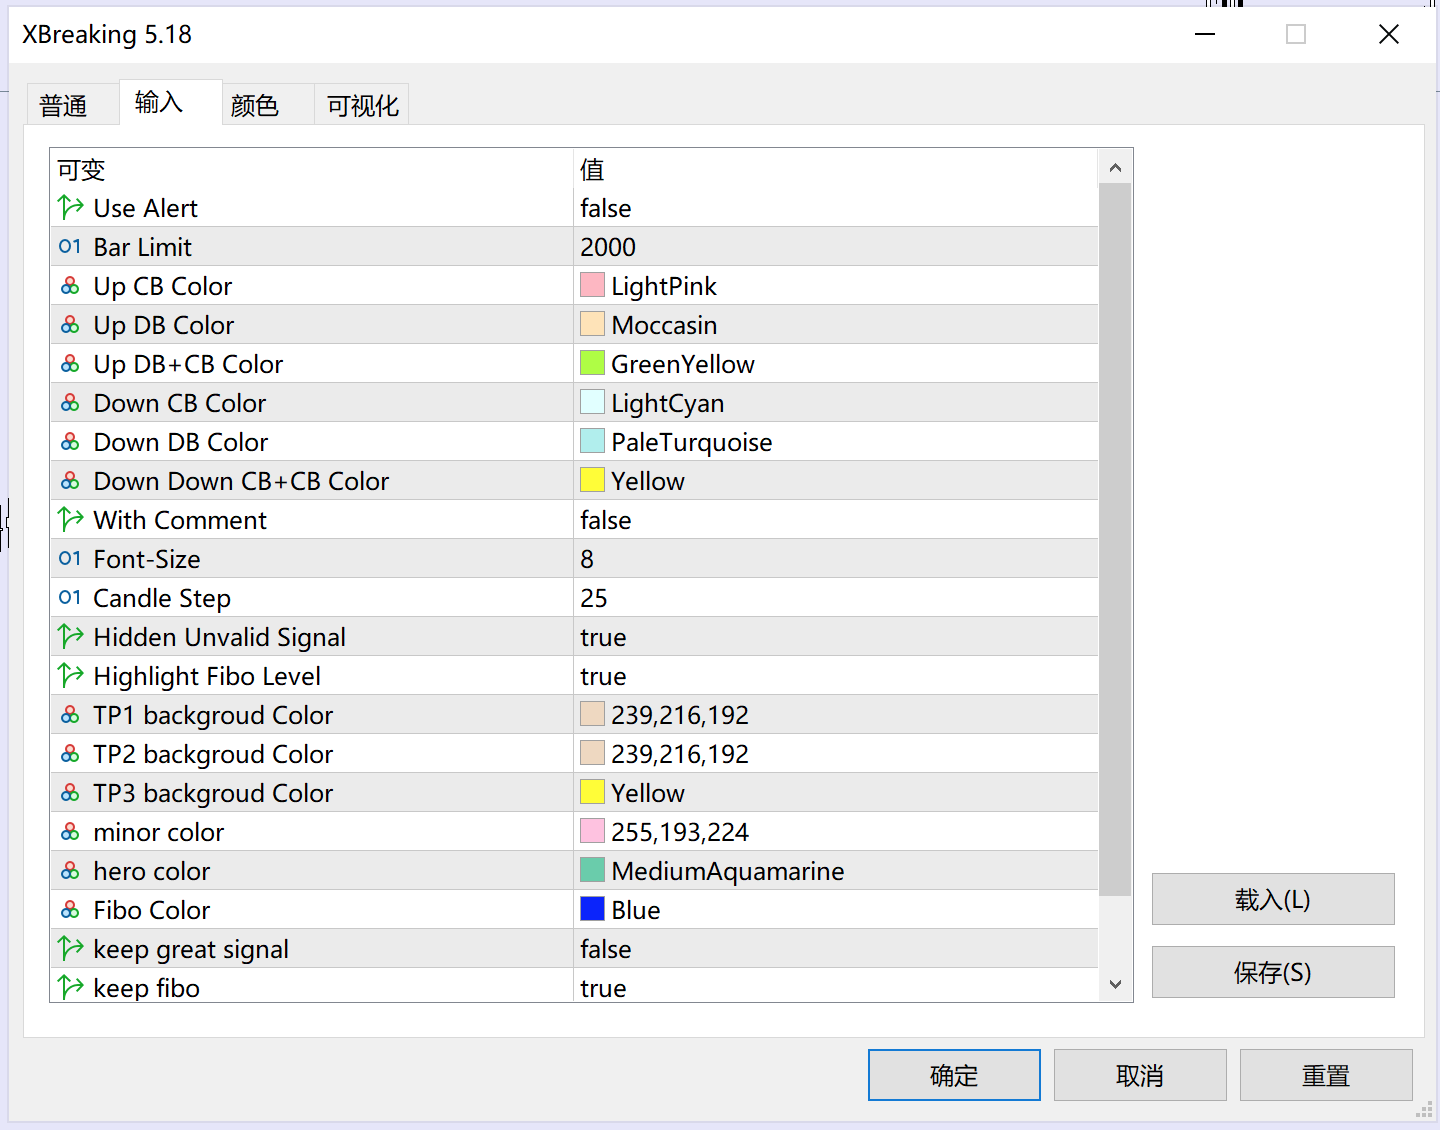Click the keep great signal arrow icon

[70, 949]
